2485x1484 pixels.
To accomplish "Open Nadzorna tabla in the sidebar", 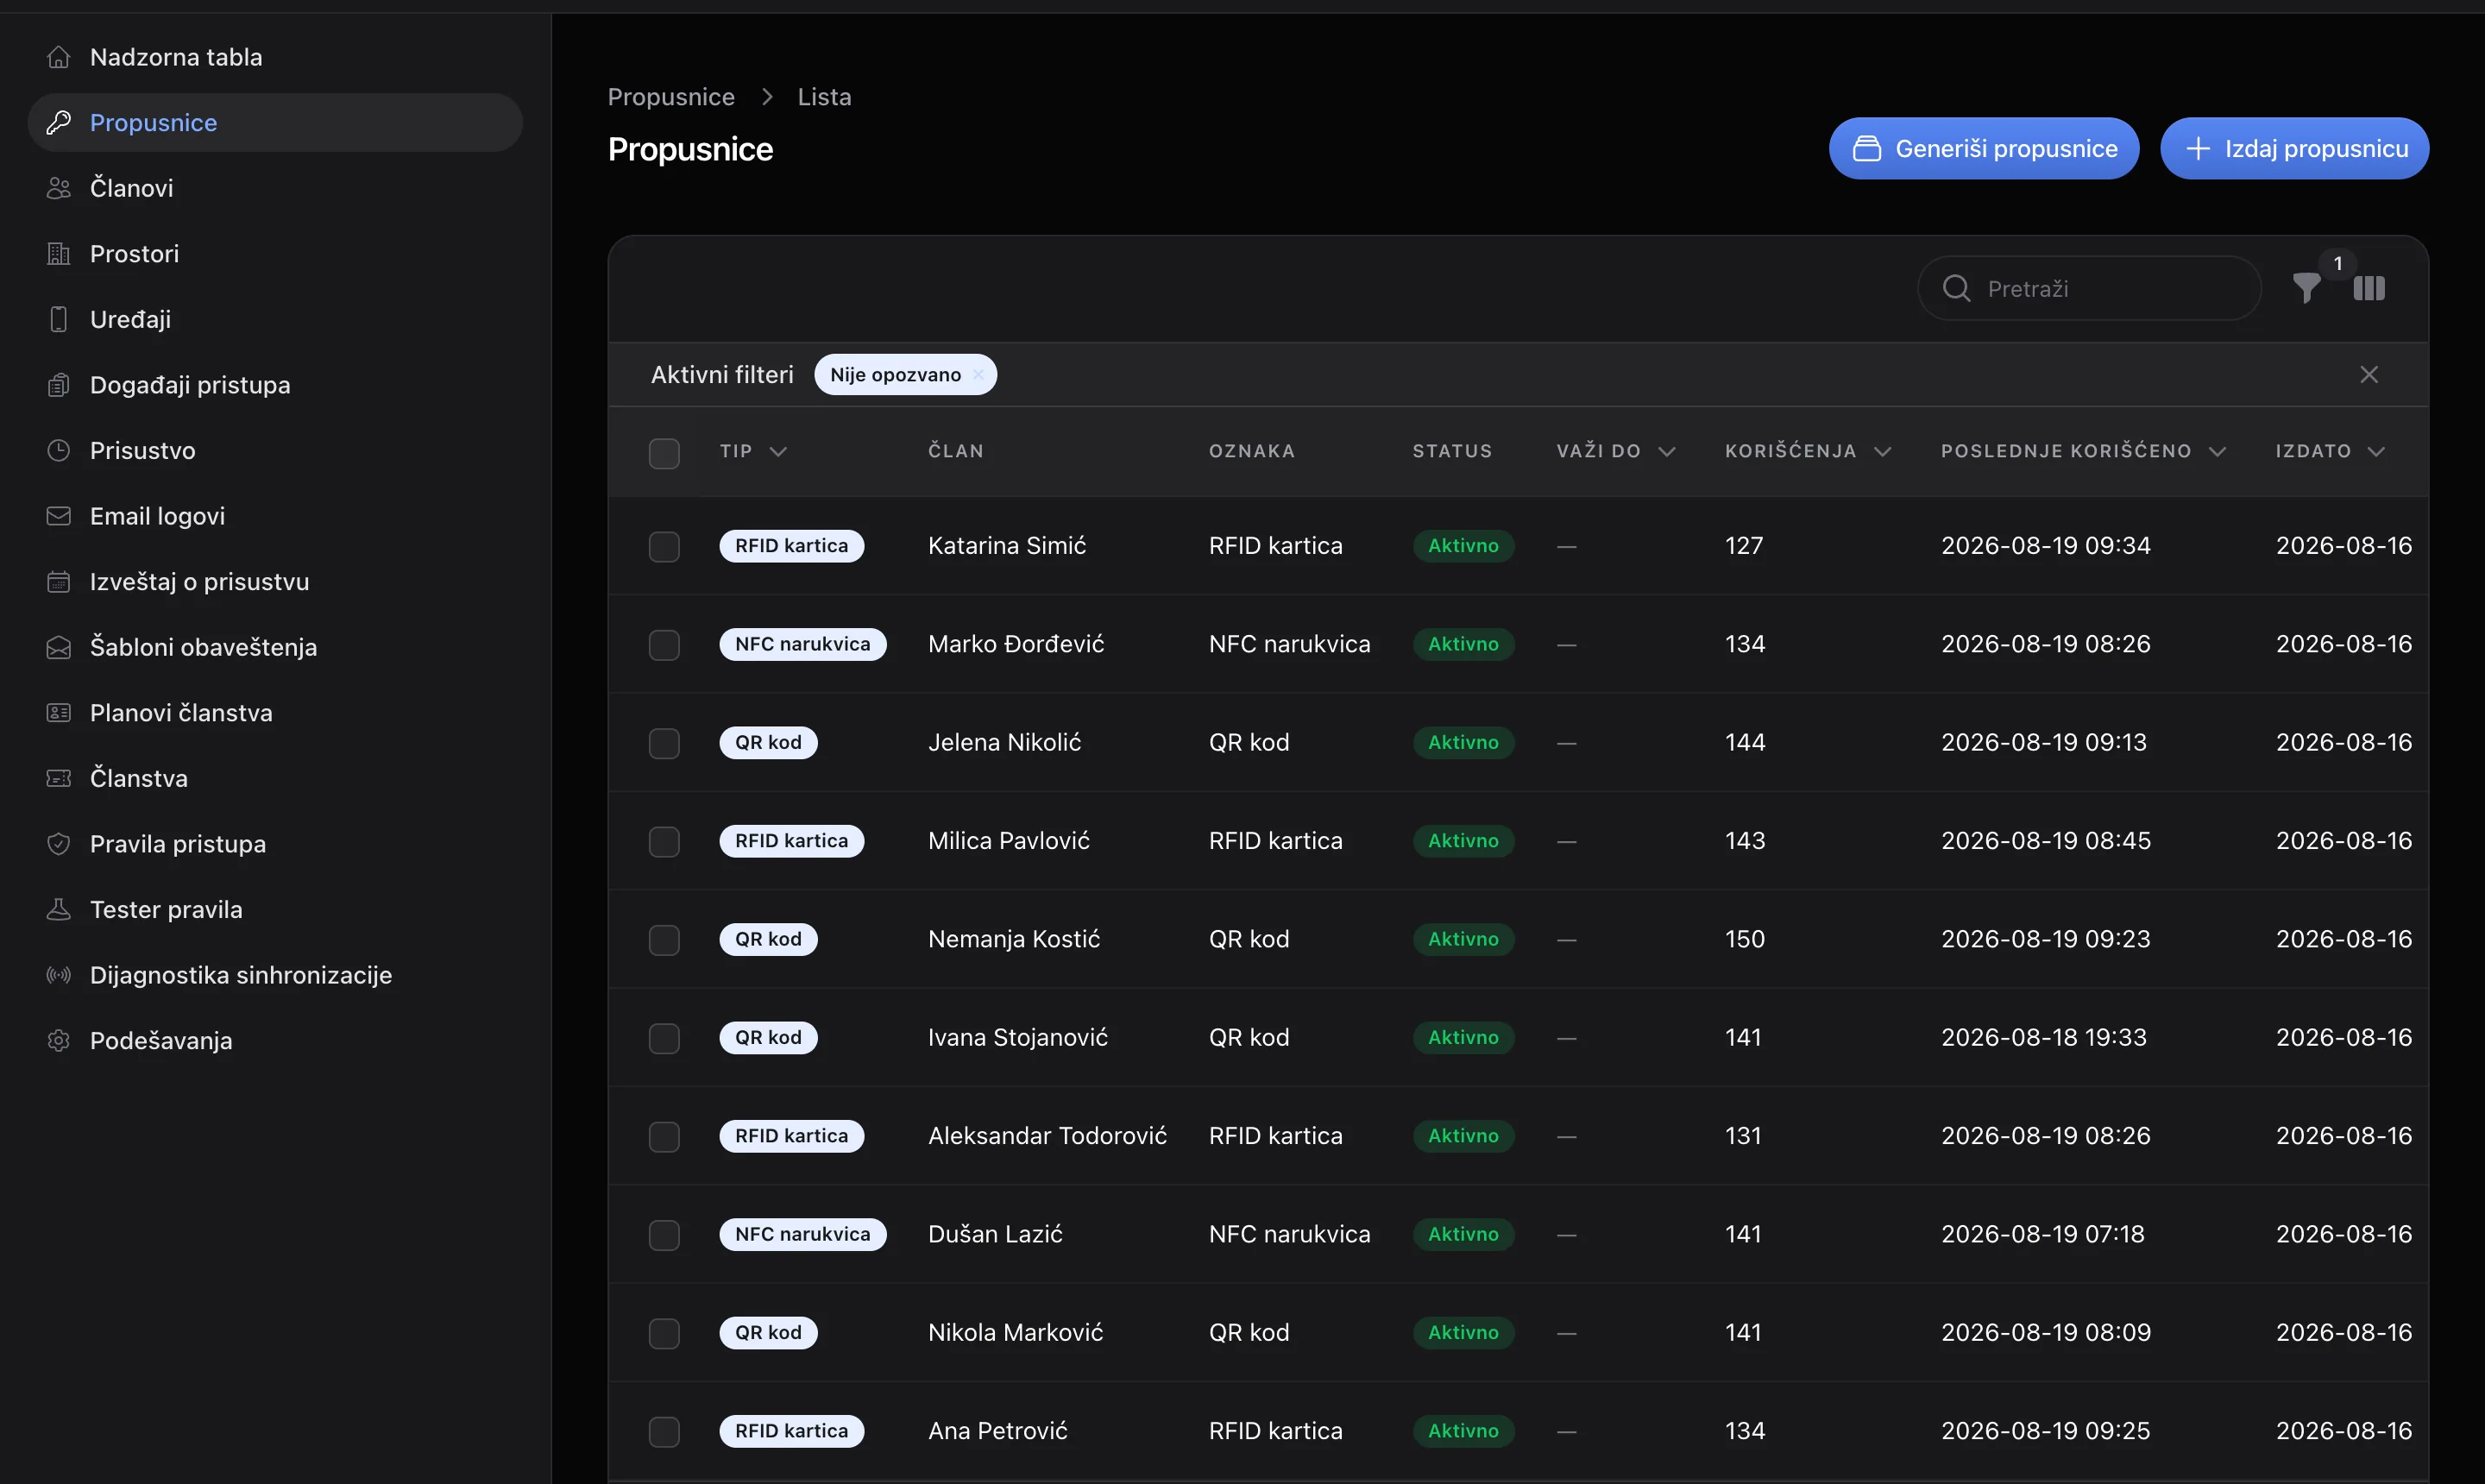I will (x=275, y=57).
